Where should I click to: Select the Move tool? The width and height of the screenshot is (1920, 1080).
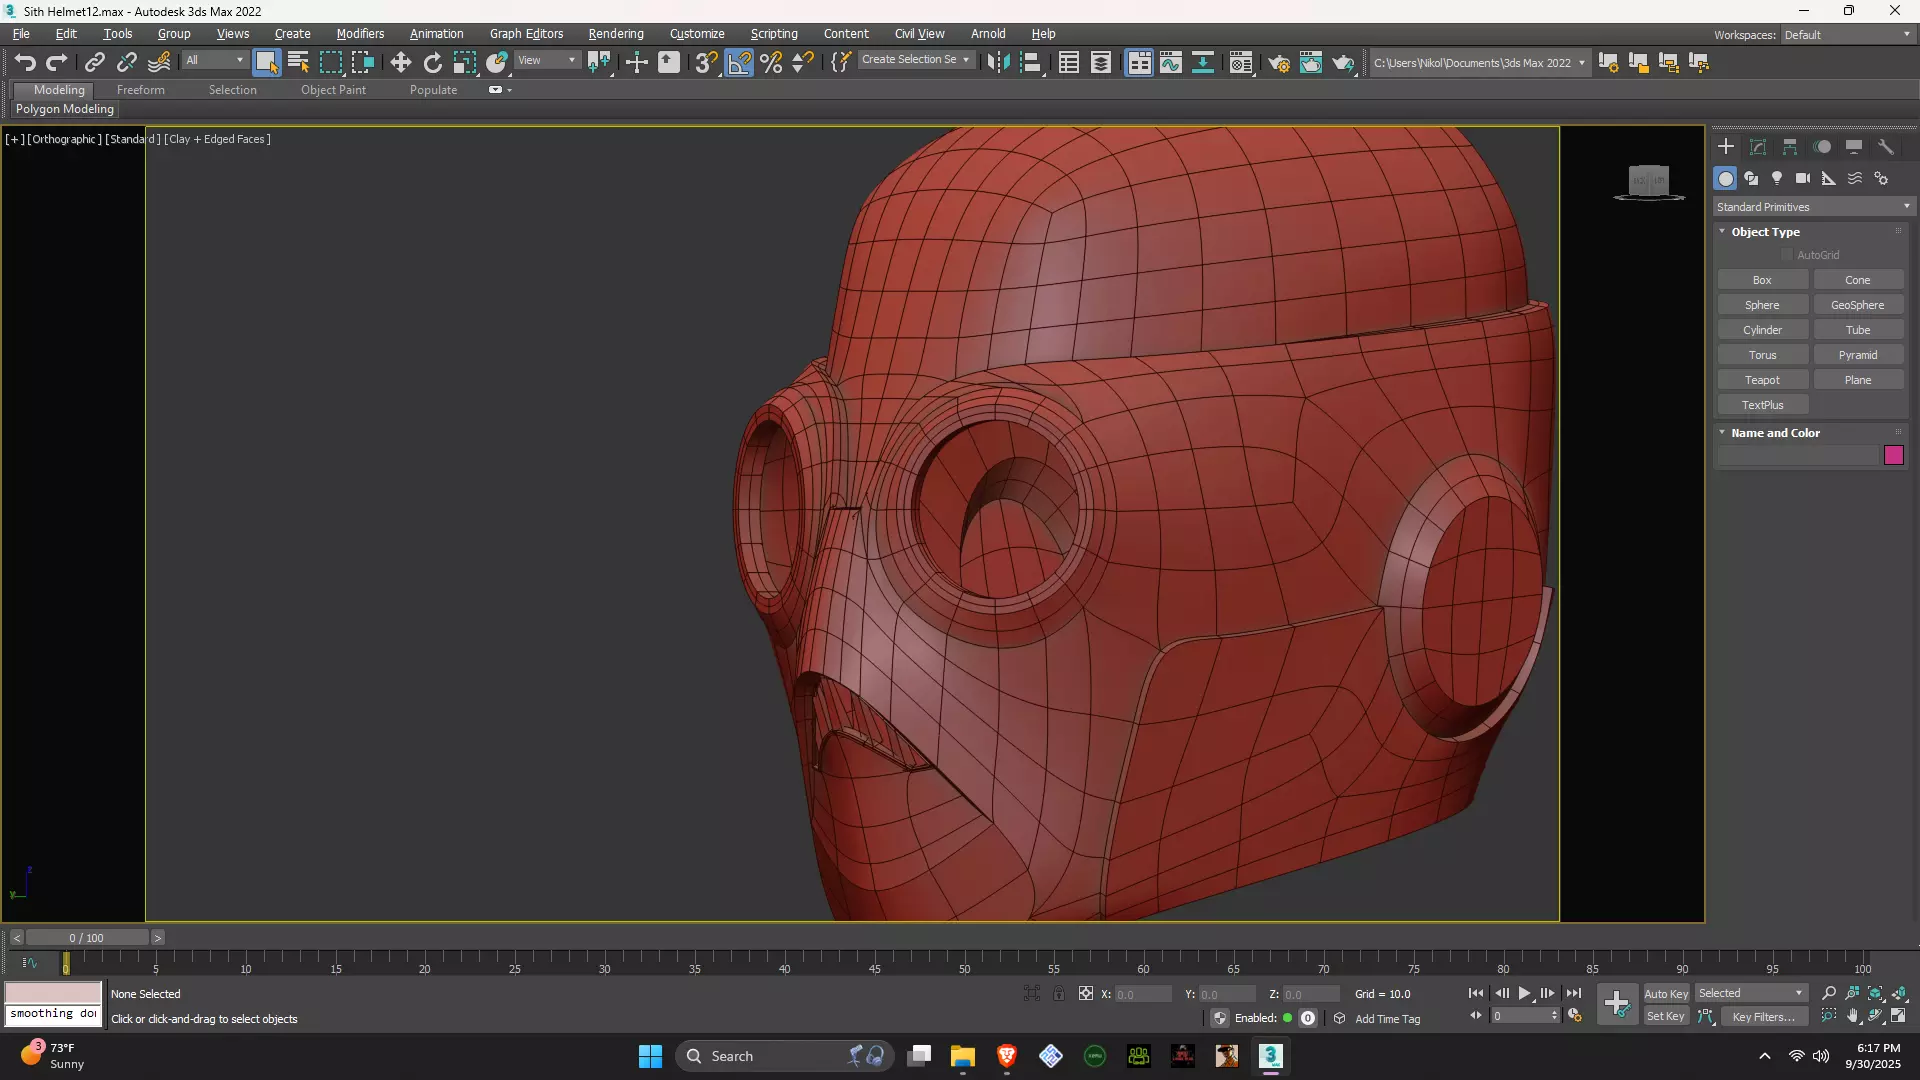coord(401,62)
